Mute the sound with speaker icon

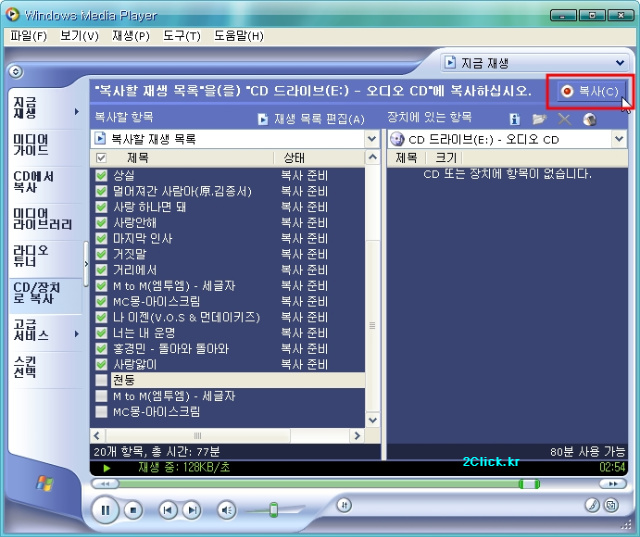[x=227, y=510]
